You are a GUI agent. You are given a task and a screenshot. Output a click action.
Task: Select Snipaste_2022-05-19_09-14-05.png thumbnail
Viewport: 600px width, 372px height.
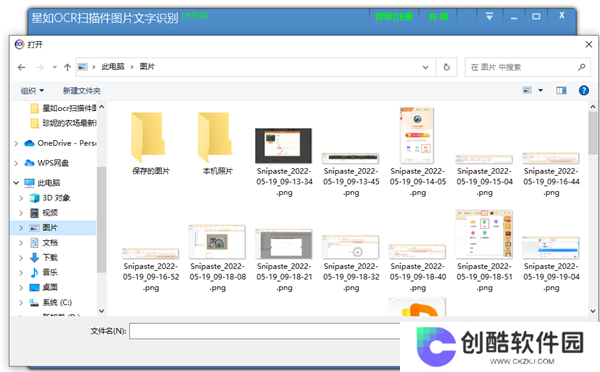[x=417, y=135]
